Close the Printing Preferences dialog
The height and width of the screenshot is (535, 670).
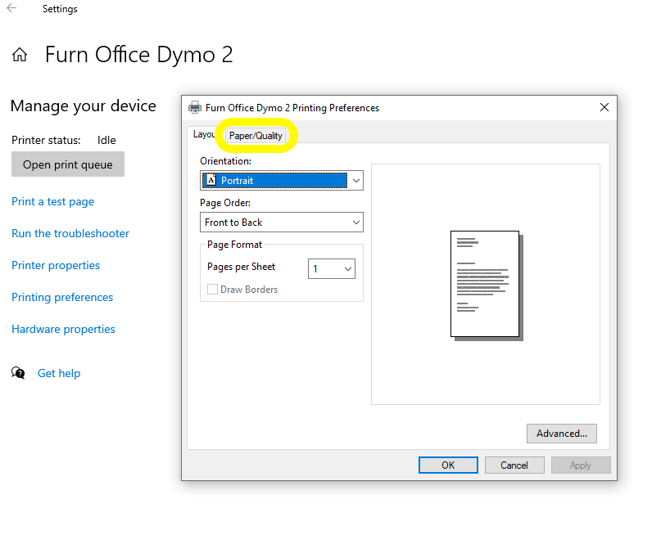click(x=604, y=107)
